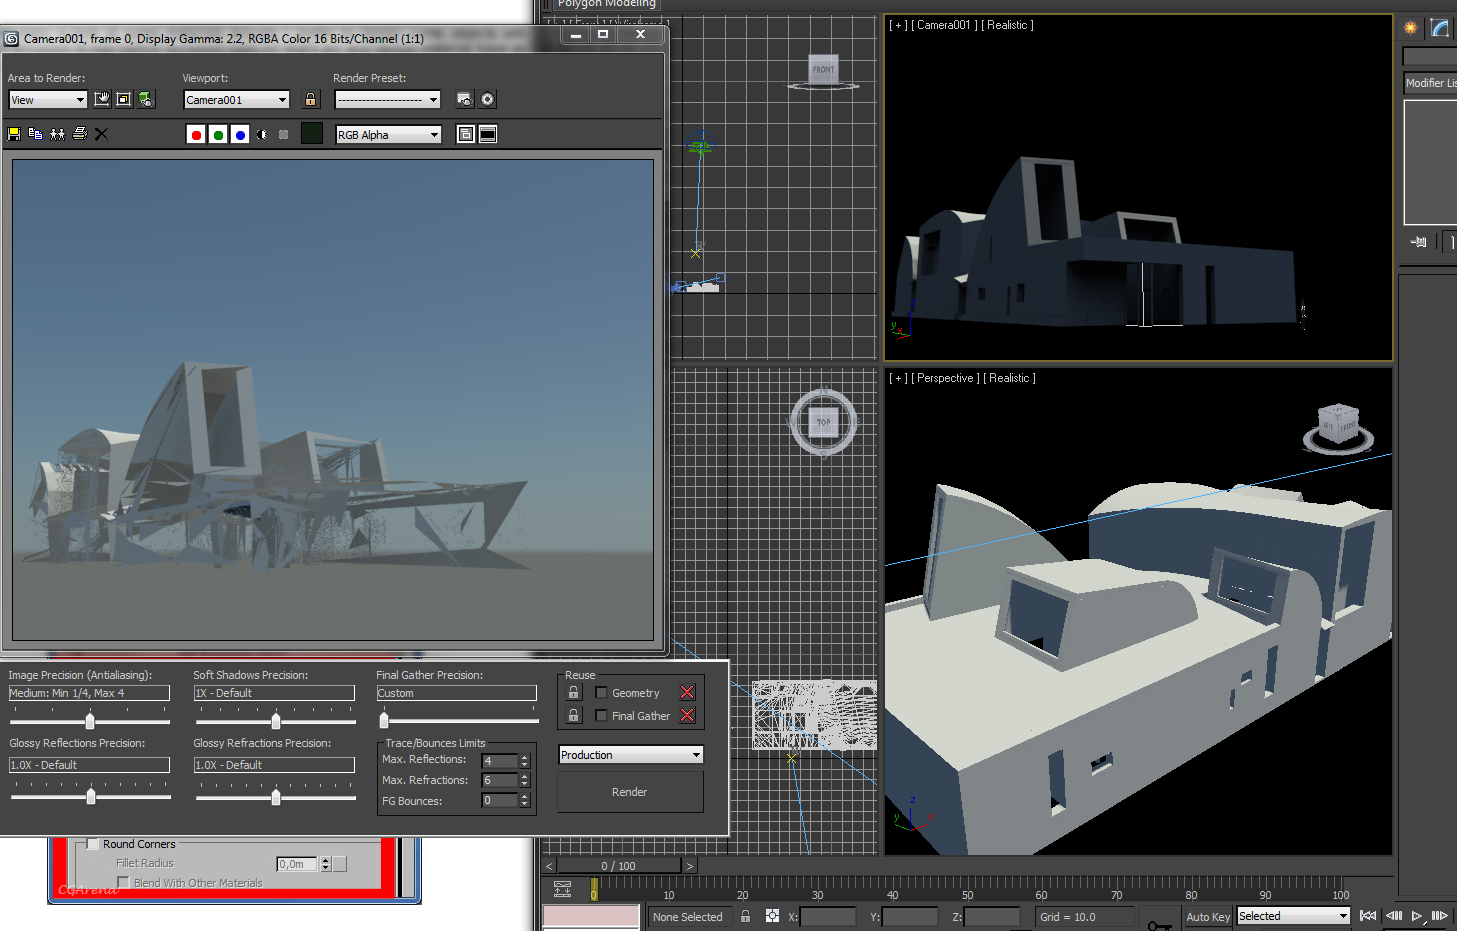This screenshot has width=1457, height=931.
Task: Toggle the red channel display
Action: (196, 135)
